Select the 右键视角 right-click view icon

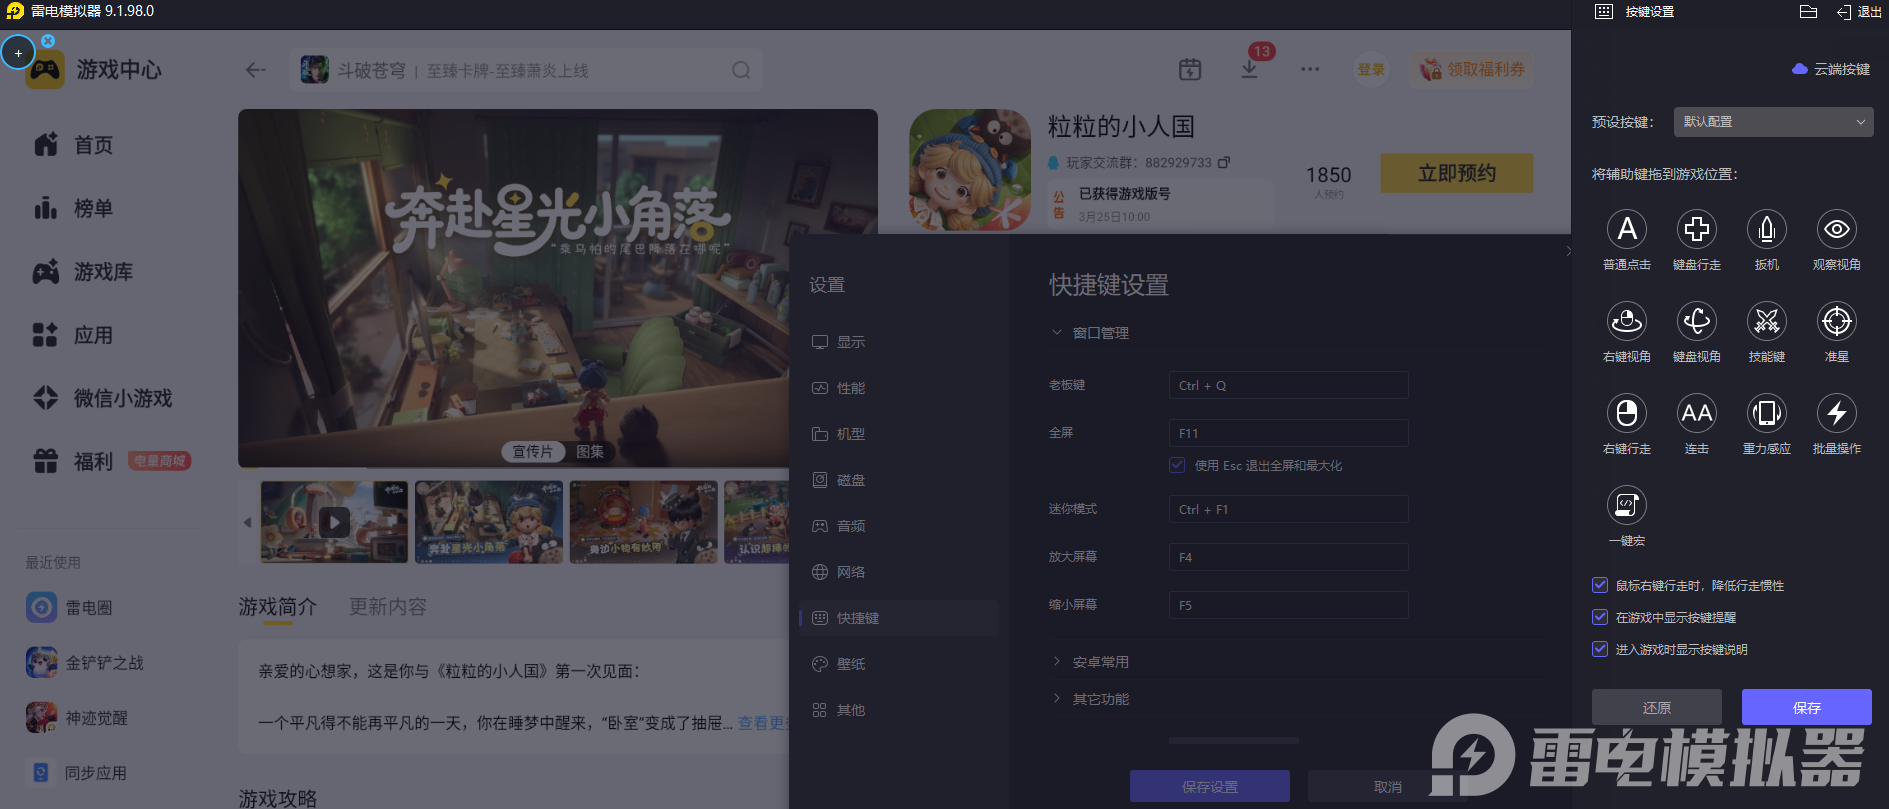point(1627,321)
